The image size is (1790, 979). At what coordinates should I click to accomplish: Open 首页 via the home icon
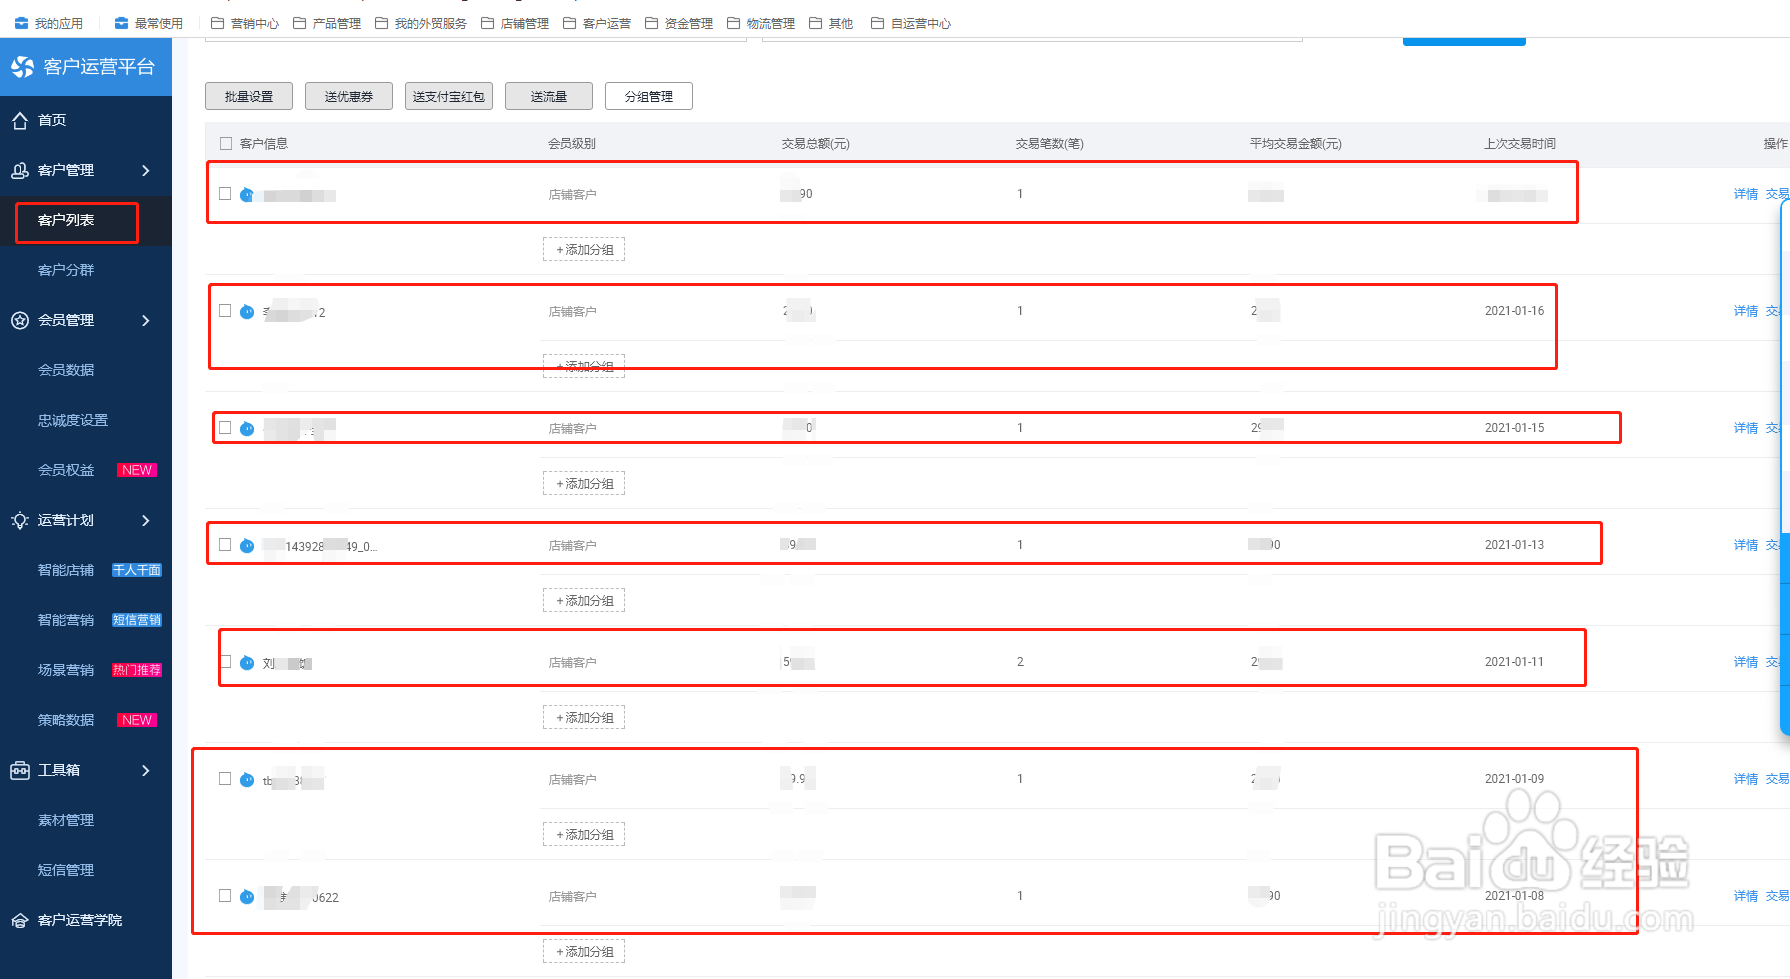tap(20, 121)
